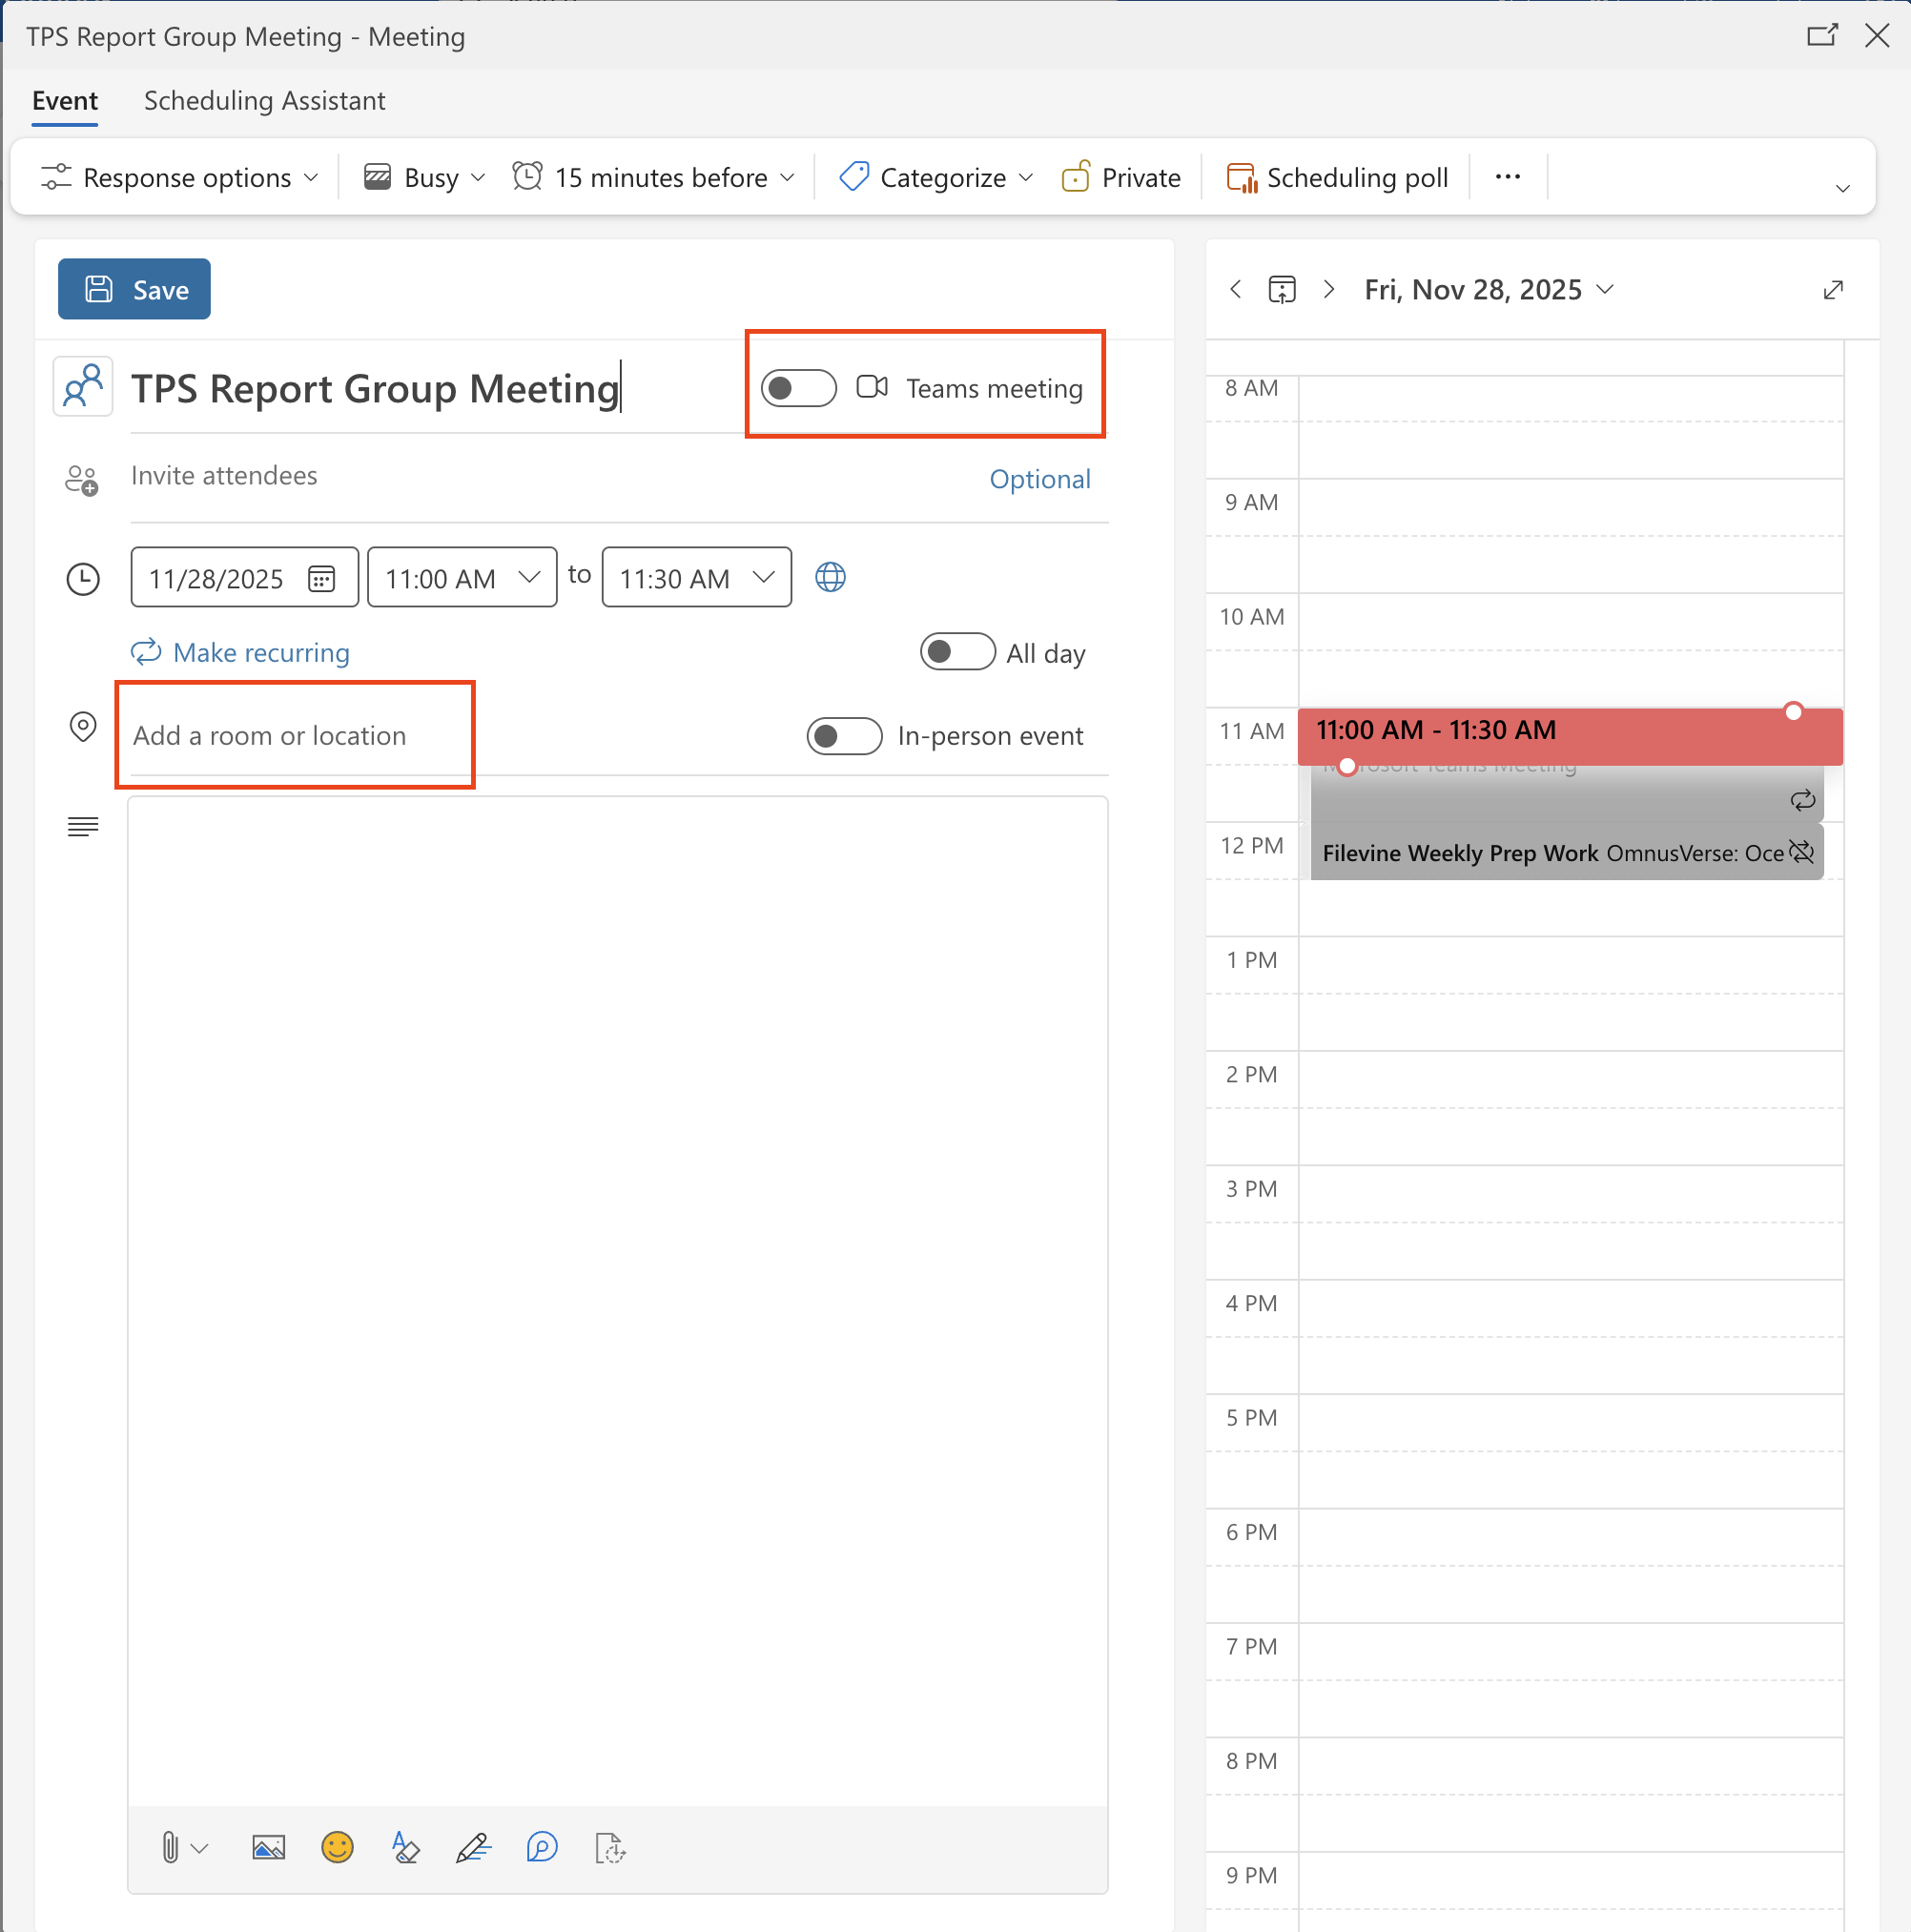Screen dimensions: 1911x1932
Task: Go to next day arrow
Action: (1328, 290)
